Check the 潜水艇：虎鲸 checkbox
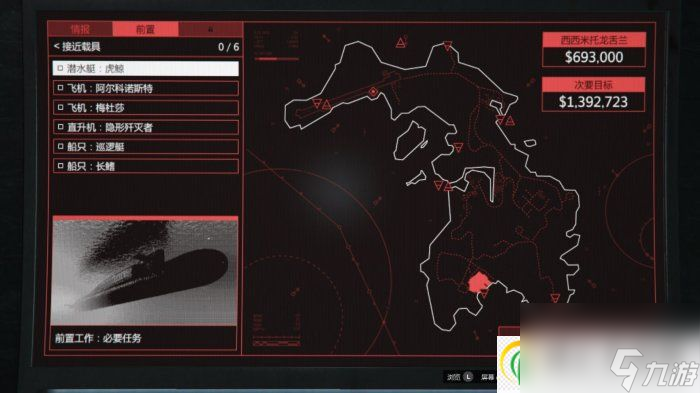Screen dimensions: 700x393 click(60, 68)
